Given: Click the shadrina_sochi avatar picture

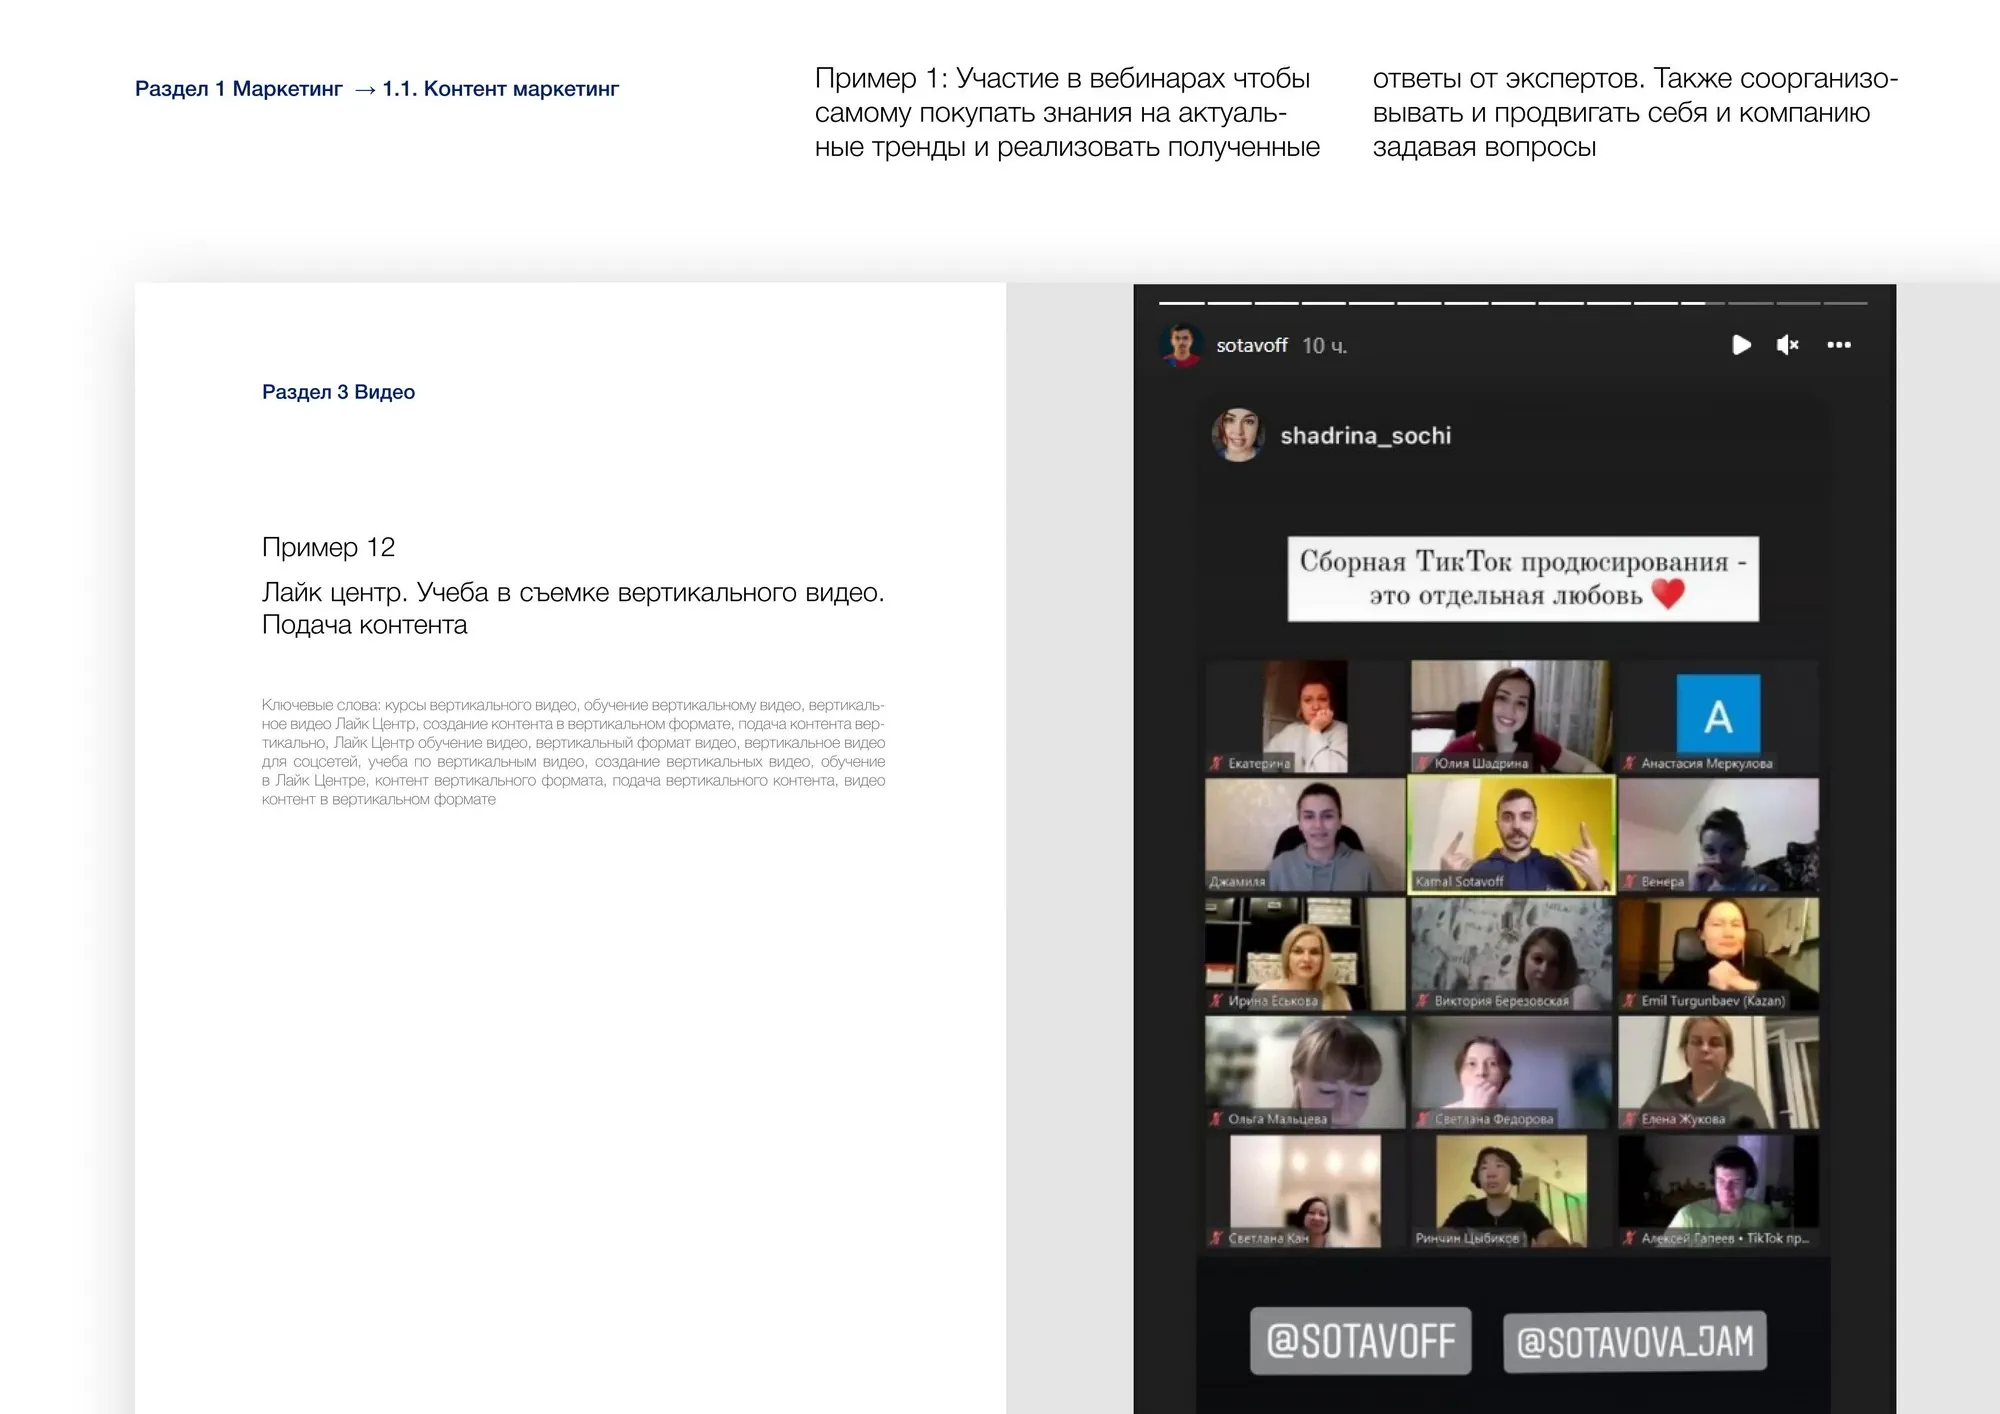Looking at the screenshot, I should click(x=1238, y=435).
